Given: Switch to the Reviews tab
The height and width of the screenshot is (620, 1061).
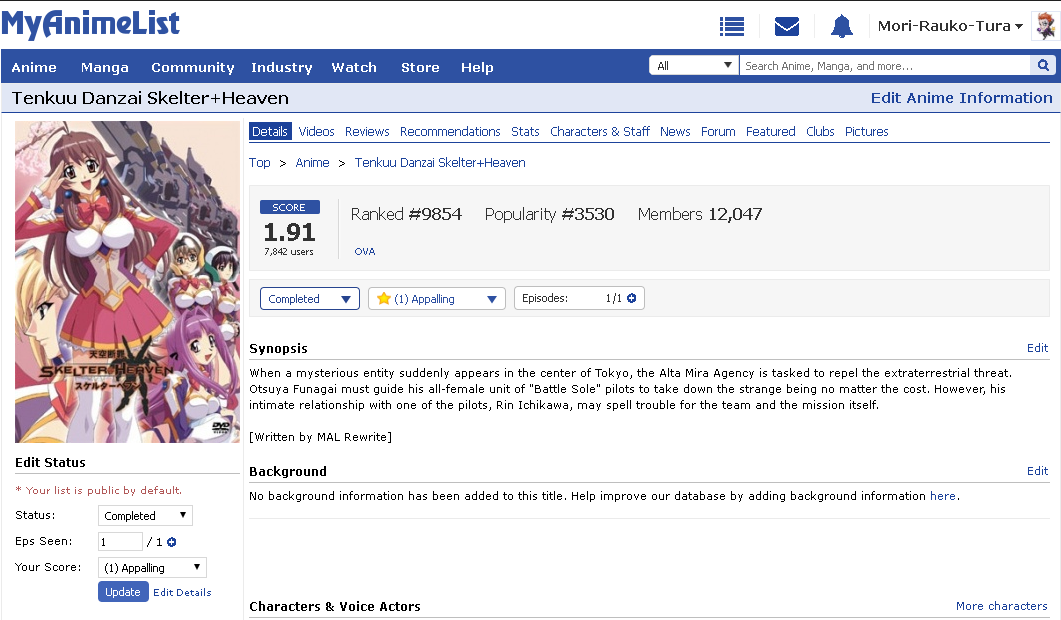Looking at the screenshot, I should 367,132.
